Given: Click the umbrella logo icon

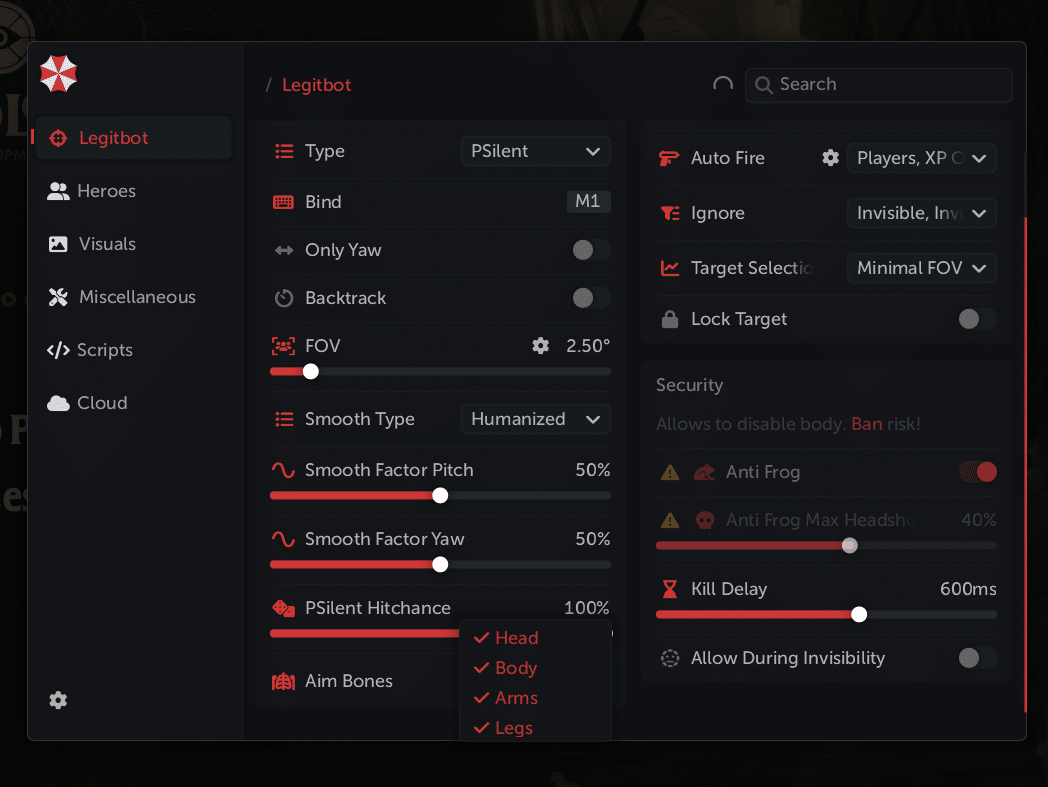Looking at the screenshot, I should (x=58, y=74).
